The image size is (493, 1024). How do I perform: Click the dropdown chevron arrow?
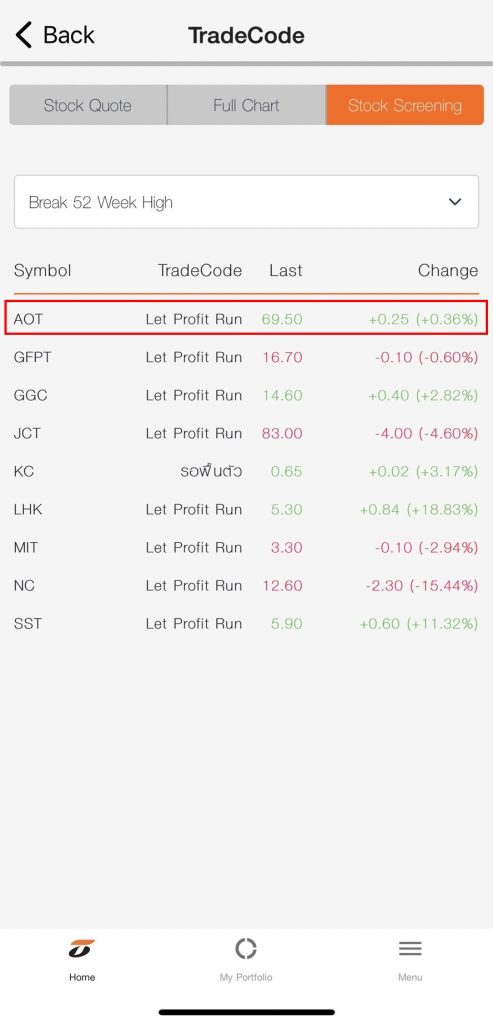coord(455,202)
